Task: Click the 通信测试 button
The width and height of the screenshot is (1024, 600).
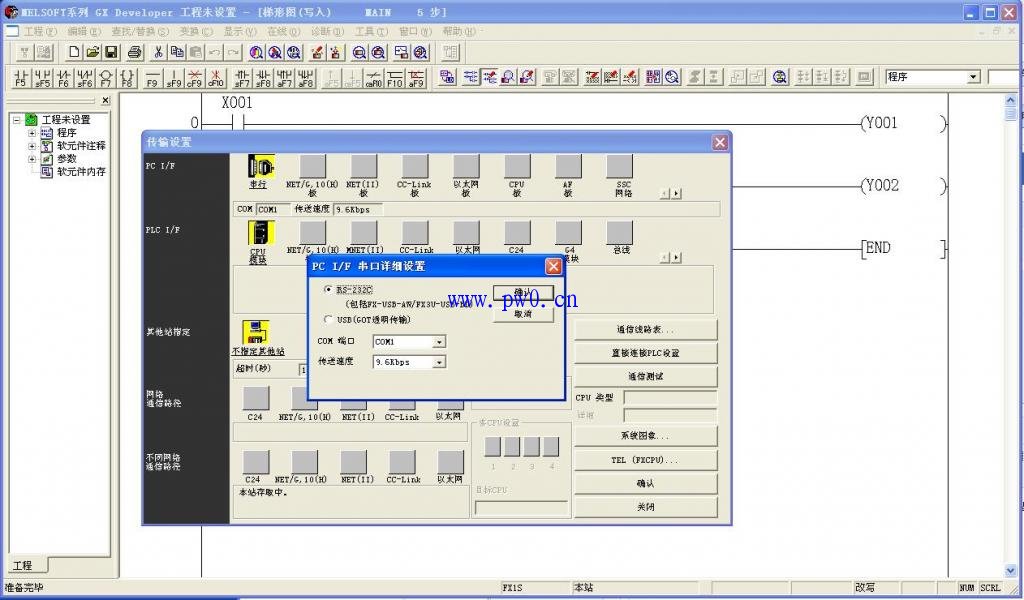Action: point(645,377)
